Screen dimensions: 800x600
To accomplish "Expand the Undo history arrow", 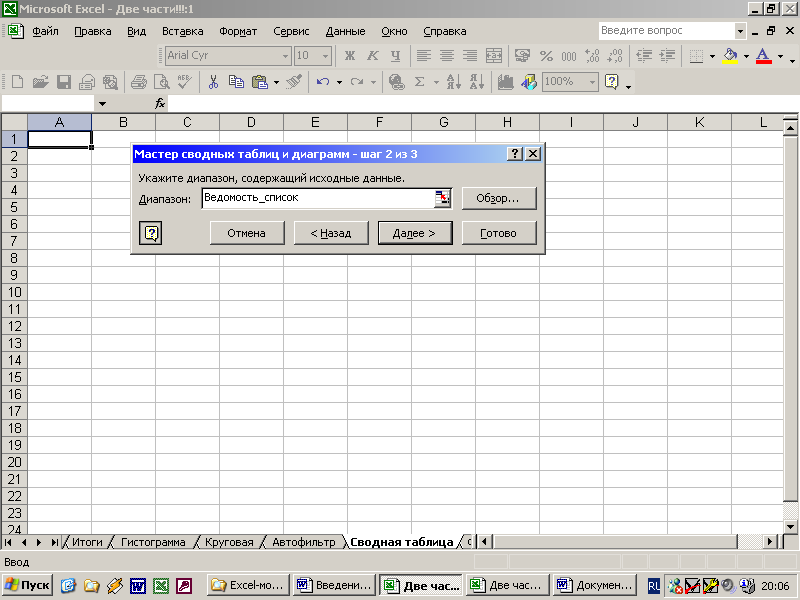I will [339, 82].
